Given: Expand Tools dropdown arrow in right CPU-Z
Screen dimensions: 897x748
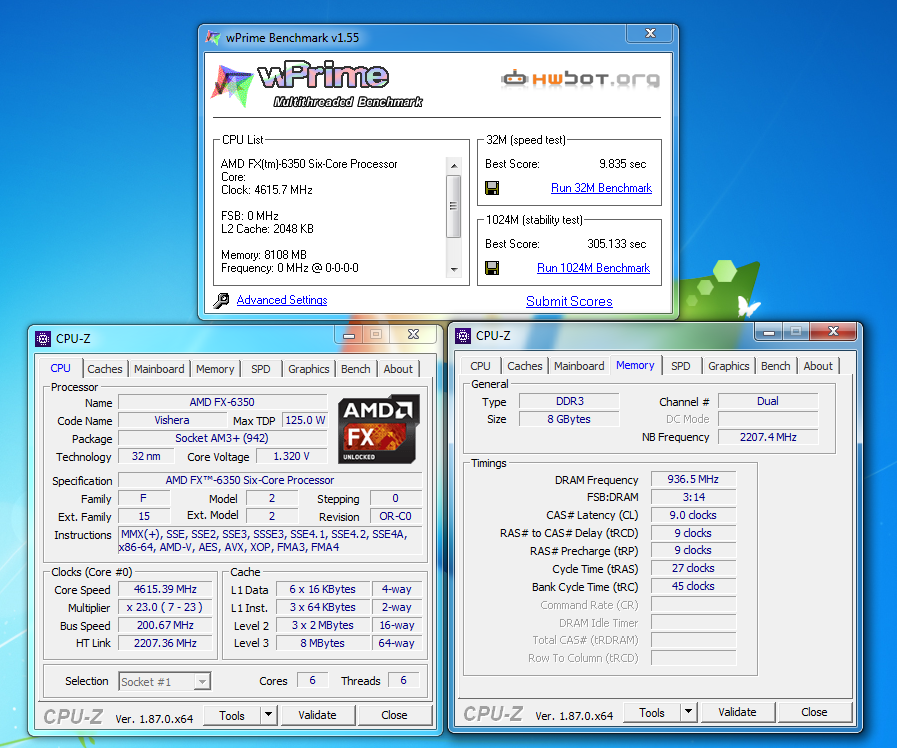Looking at the screenshot, I should coord(688,712).
